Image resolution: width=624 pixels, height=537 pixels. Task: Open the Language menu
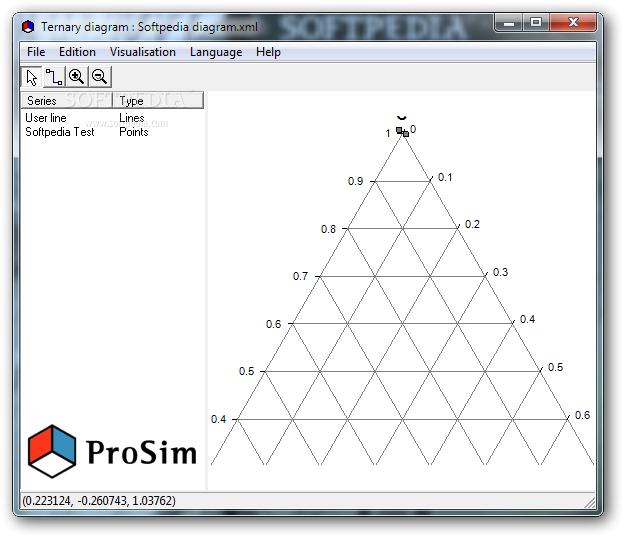pos(216,52)
